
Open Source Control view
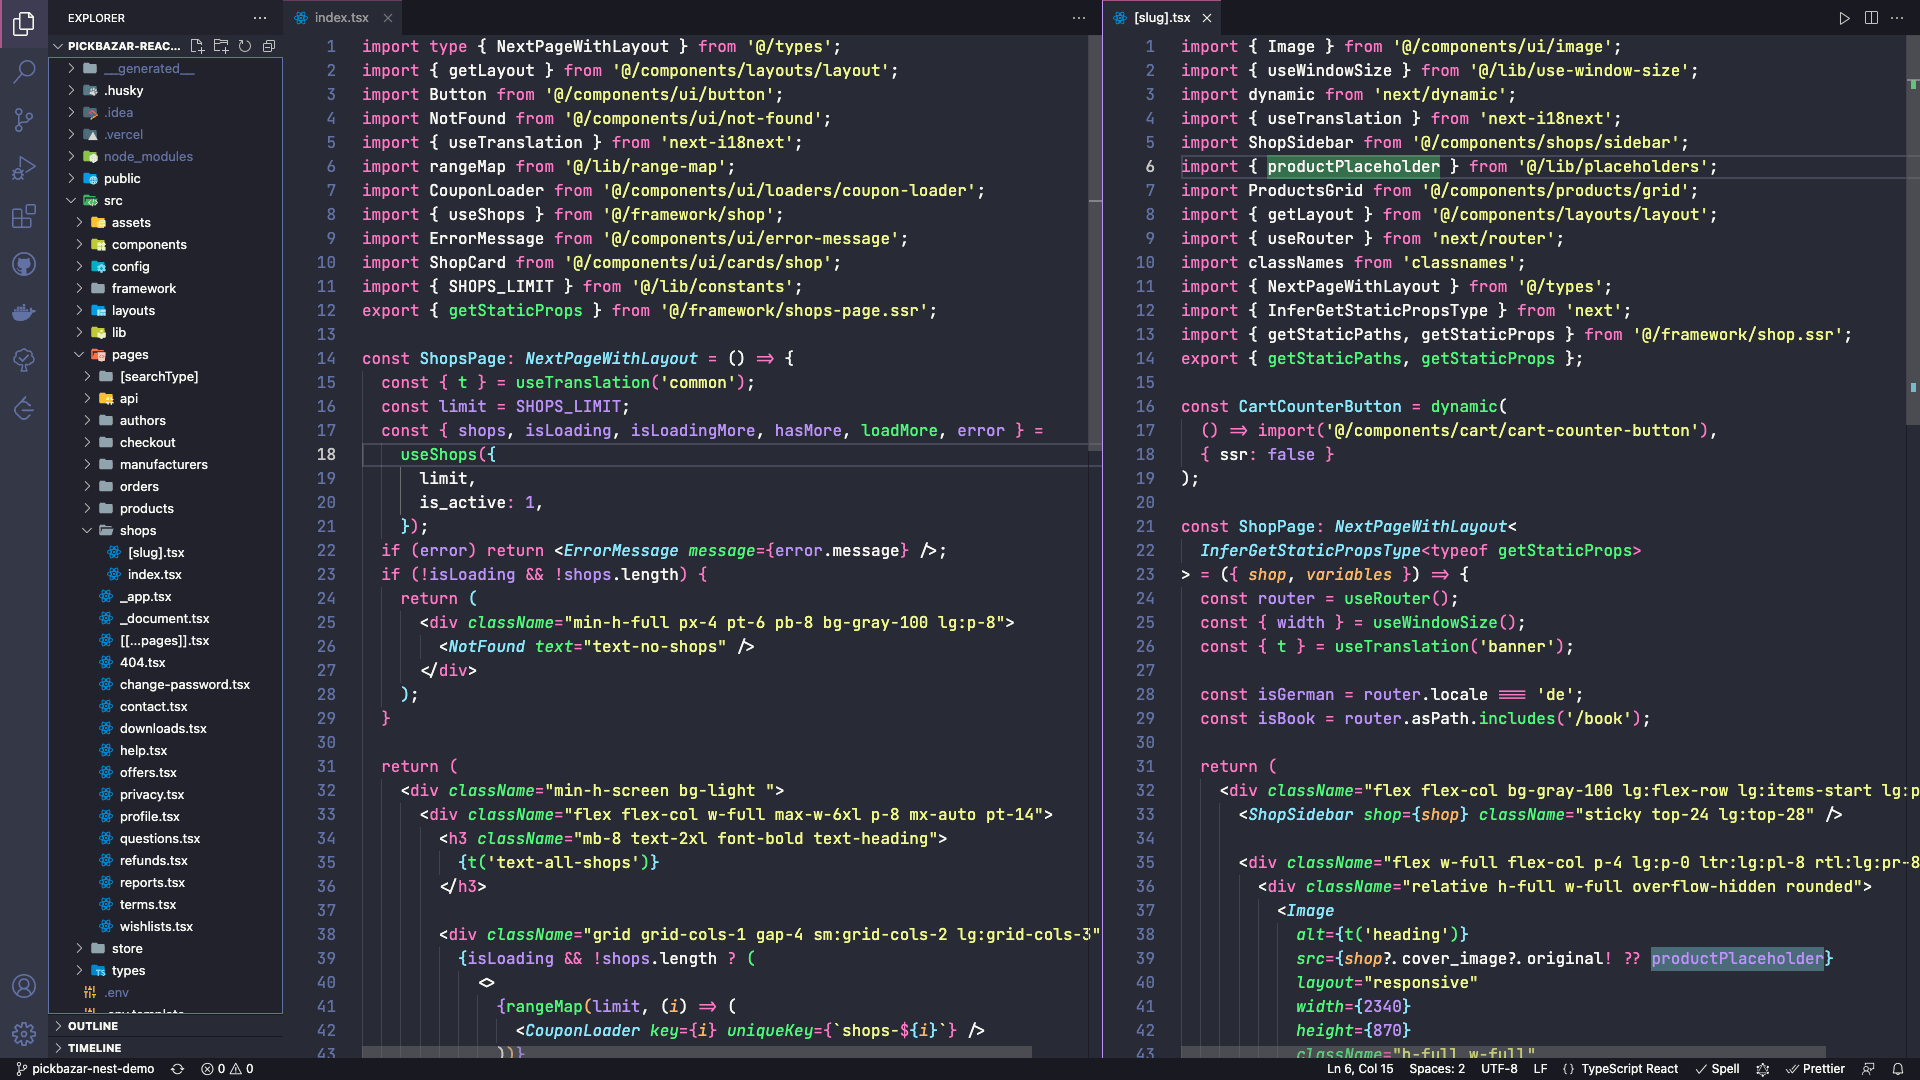pyautogui.click(x=24, y=120)
